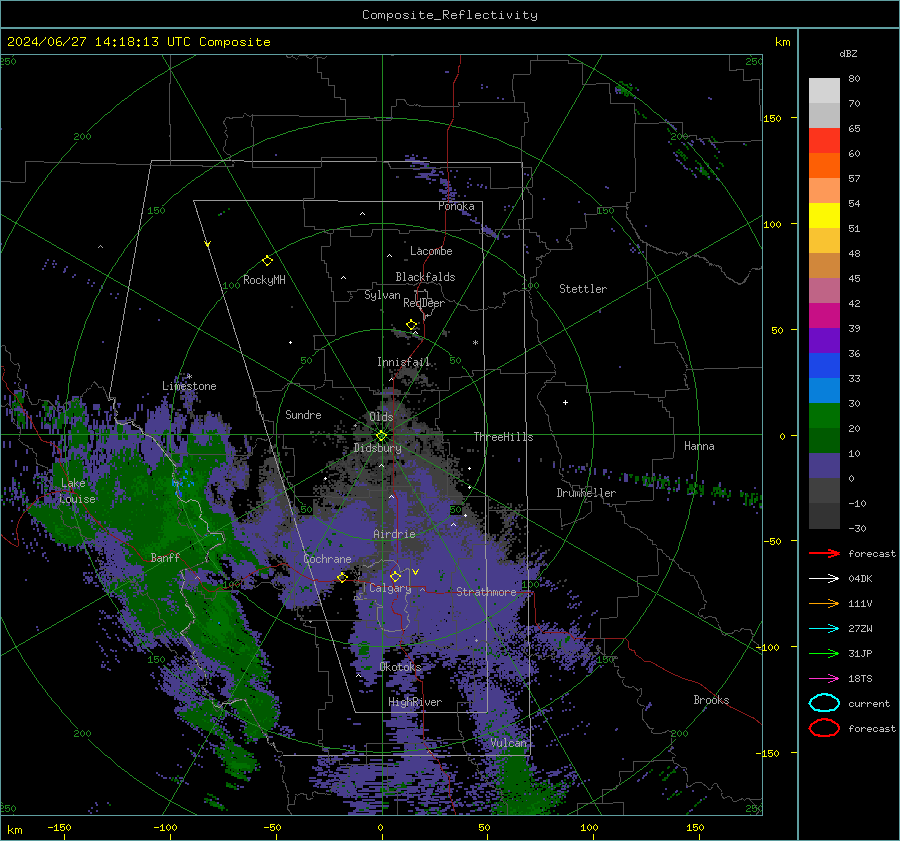Image resolution: width=900 pixels, height=841 pixels.
Task: Click the km unit label at the bottom left
Action: [x=14, y=830]
